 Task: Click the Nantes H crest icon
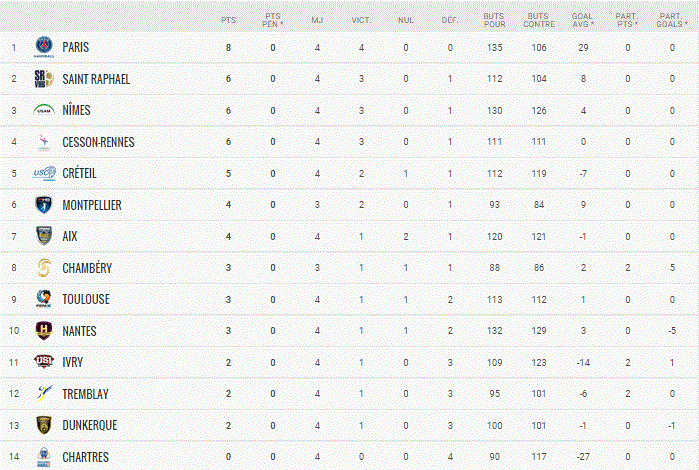click(44, 330)
